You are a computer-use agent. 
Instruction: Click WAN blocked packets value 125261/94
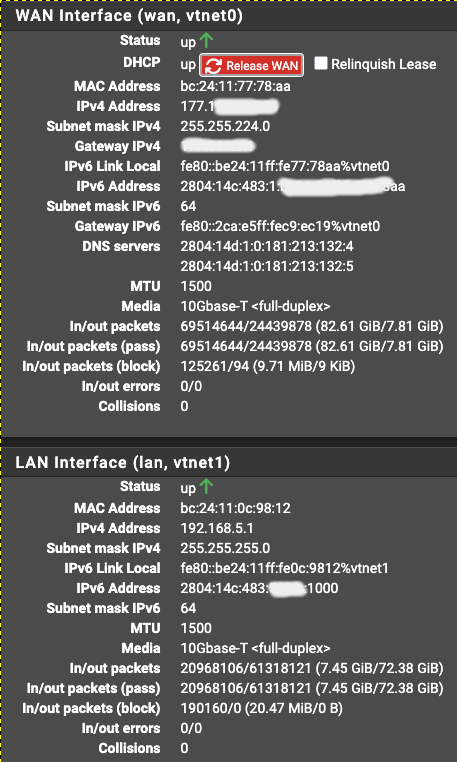coord(267,366)
